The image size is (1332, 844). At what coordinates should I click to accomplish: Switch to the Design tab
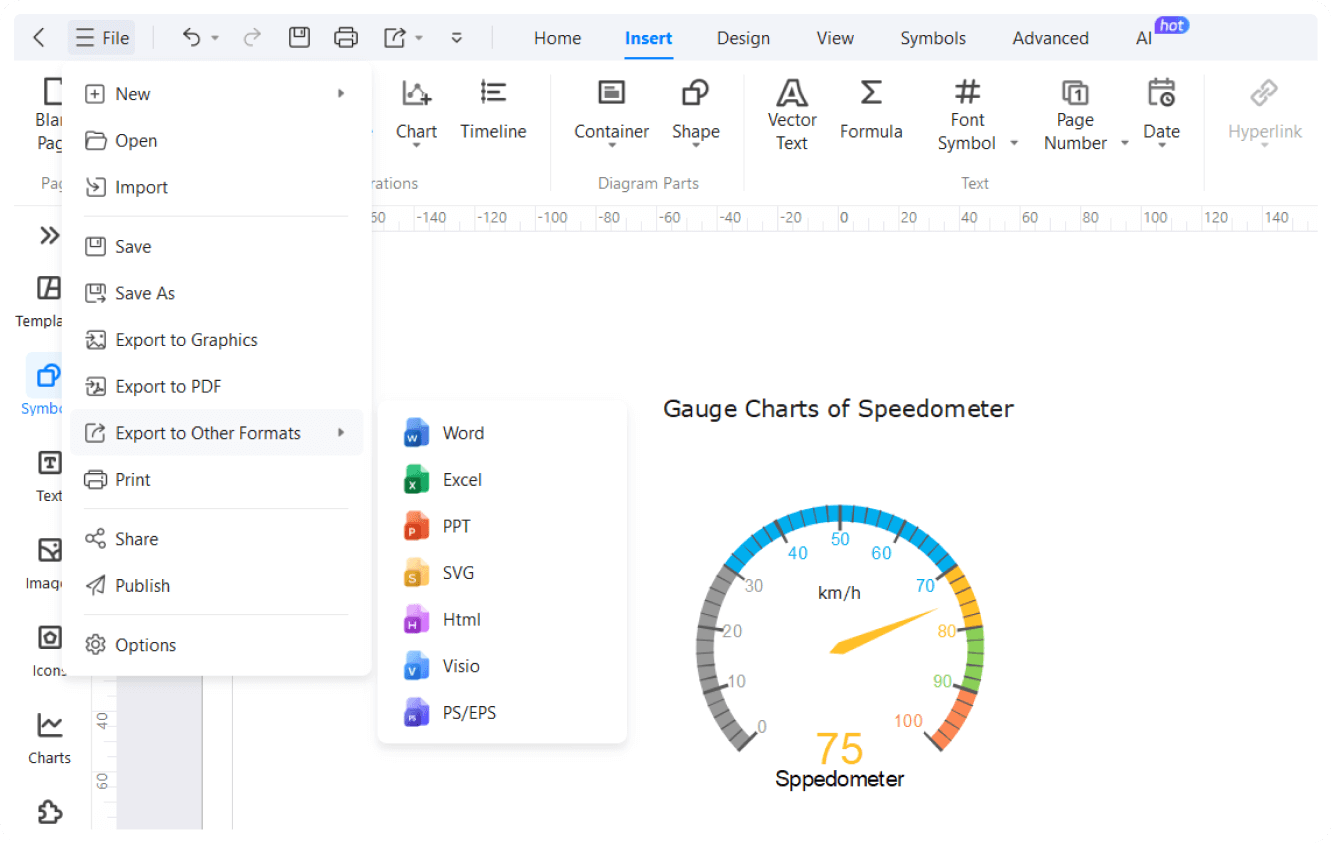743,38
